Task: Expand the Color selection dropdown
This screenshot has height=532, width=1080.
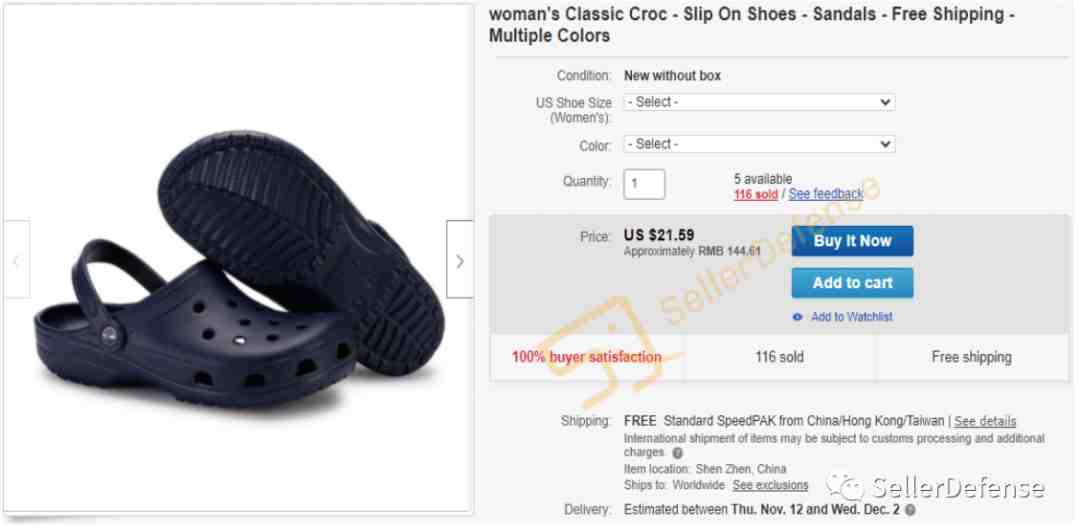Action: (x=759, y=144)
